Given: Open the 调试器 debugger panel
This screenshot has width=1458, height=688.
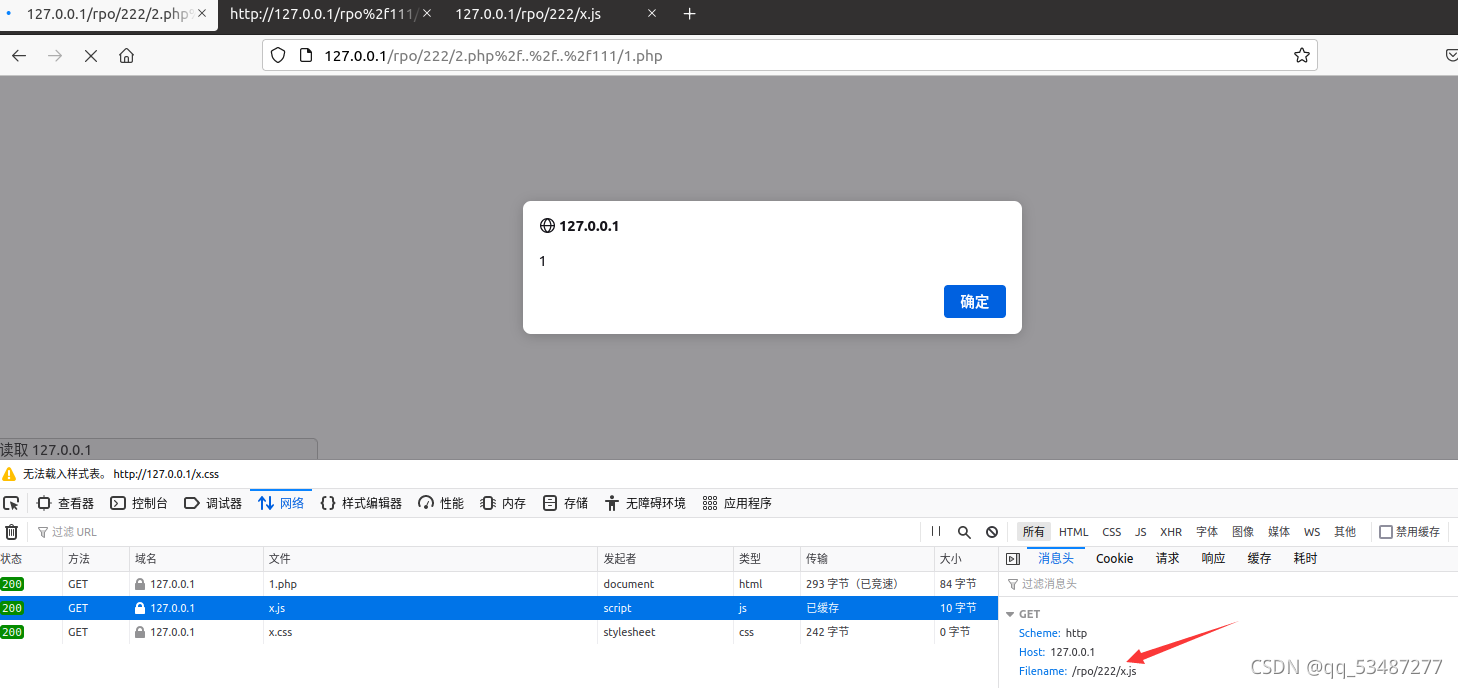Looking at the screenshot, I should coord(213,503).
